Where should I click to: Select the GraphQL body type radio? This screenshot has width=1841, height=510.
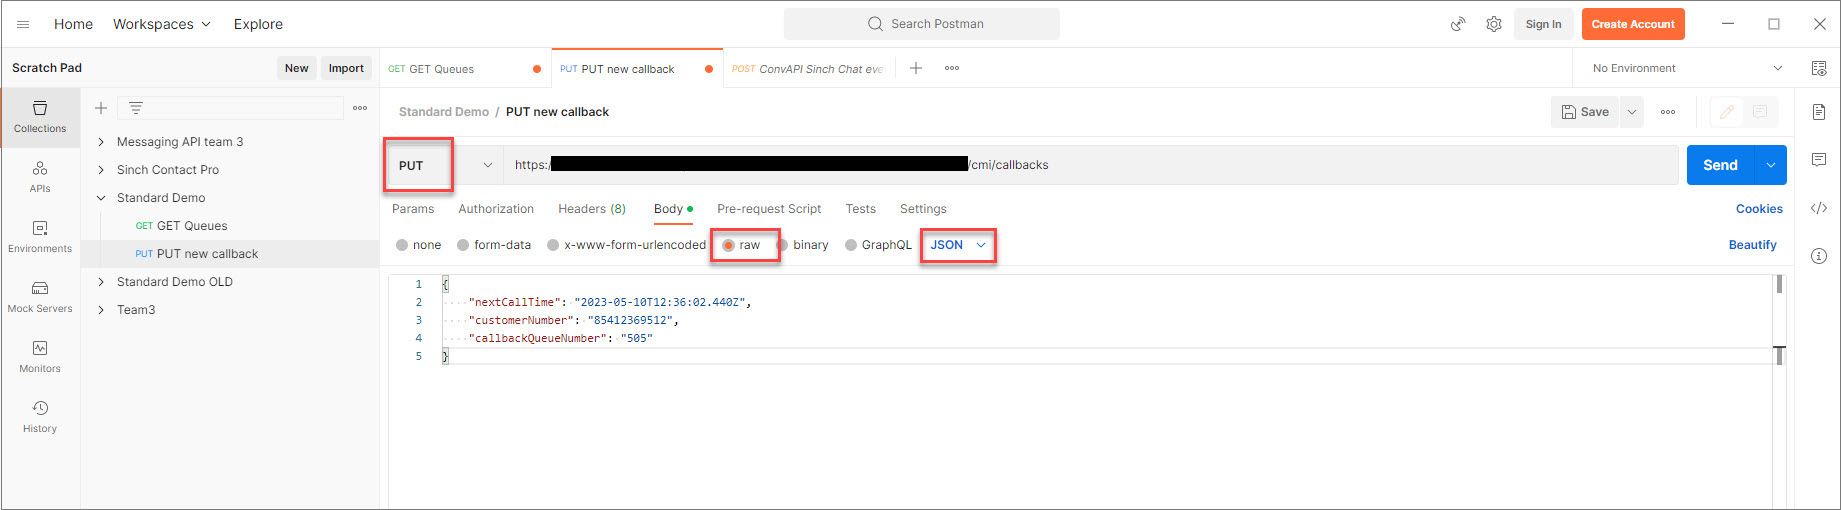pos(851,245)
